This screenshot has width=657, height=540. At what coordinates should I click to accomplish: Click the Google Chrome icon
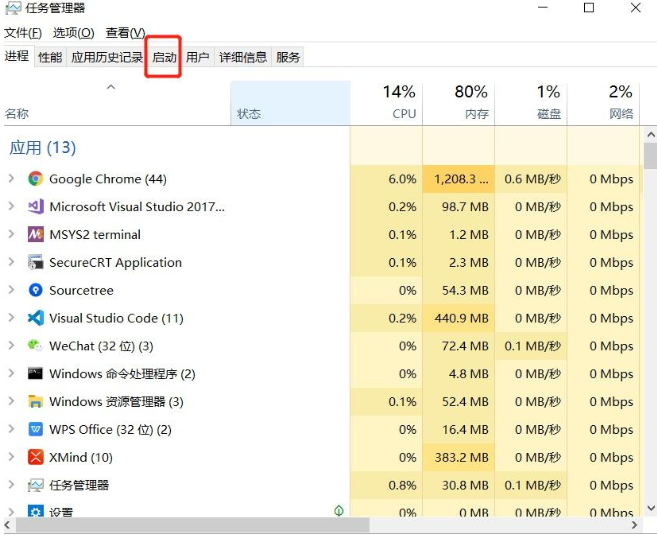pyautogui.click(x=36, y=179)
